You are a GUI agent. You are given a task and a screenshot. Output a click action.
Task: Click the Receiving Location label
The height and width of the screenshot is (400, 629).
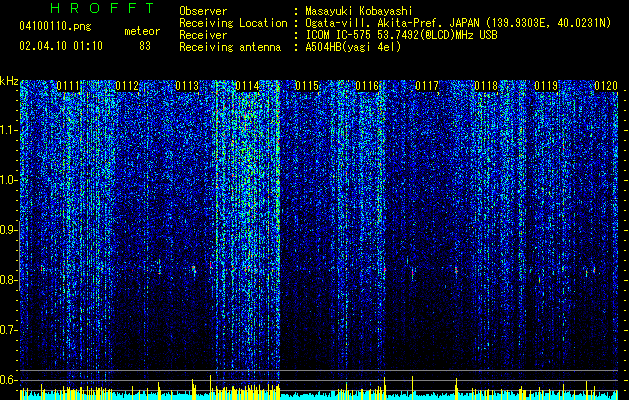[x=233, y=23]
